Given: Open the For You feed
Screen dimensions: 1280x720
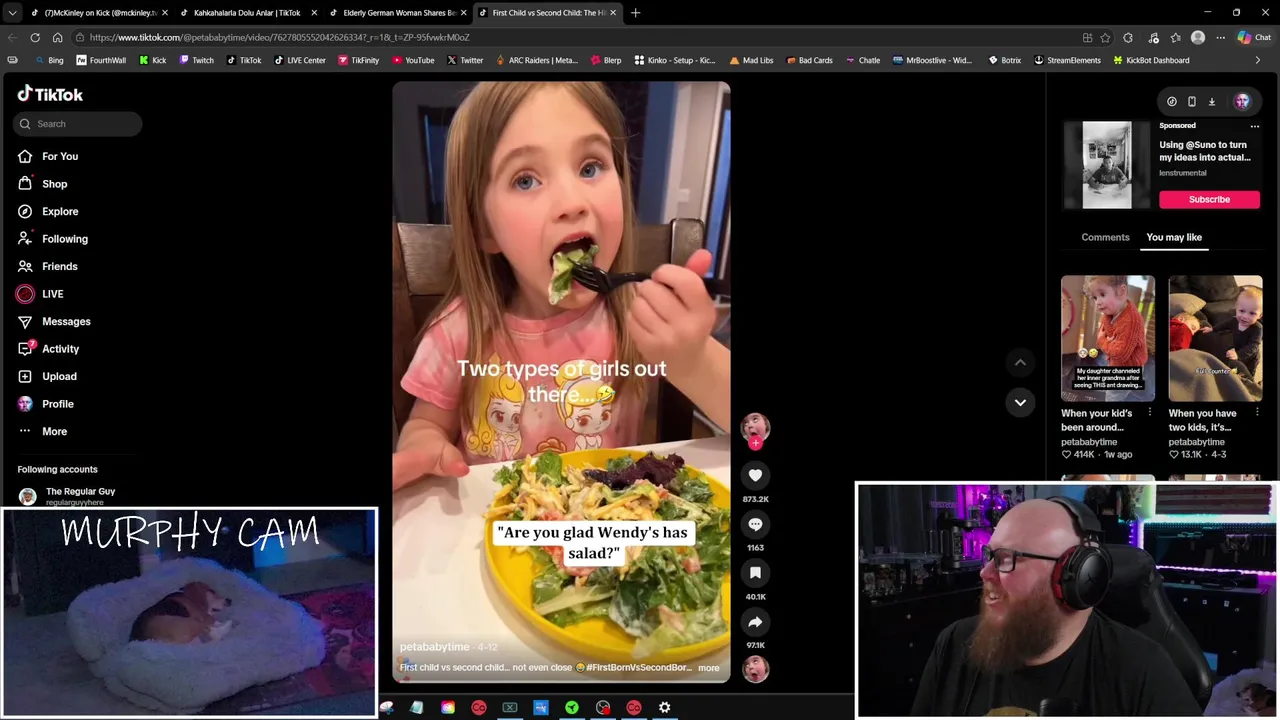Looking at the screenshot, I should [x=47, y=156].
